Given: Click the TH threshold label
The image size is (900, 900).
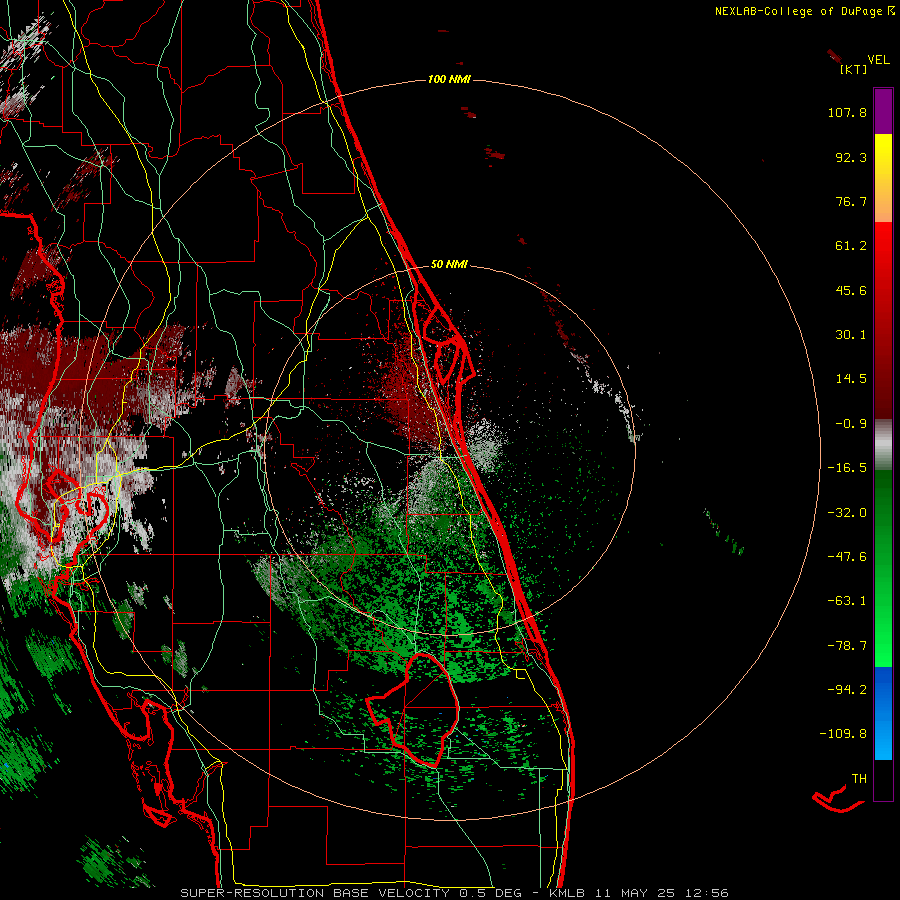Looking at the screenshot, I should 859,779.
